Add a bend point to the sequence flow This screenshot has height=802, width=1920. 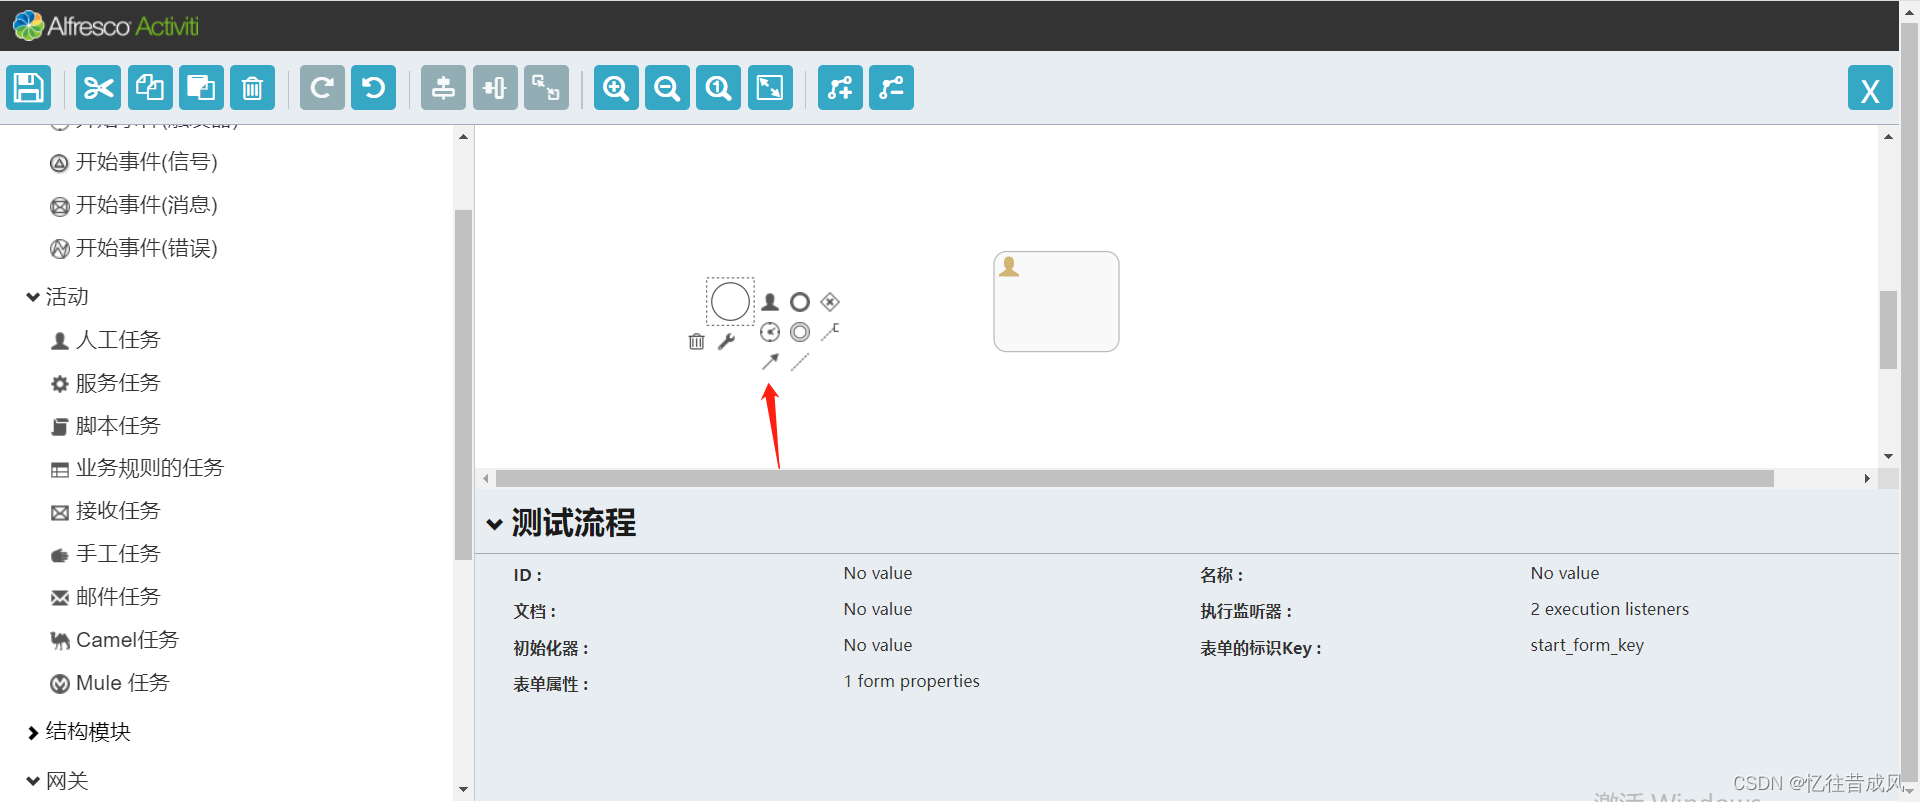pos(840,88)
